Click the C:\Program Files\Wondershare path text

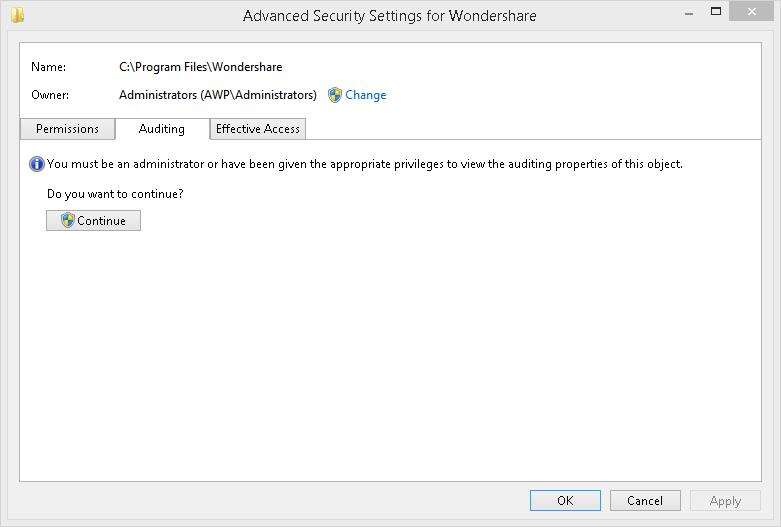tap(200, 67)
